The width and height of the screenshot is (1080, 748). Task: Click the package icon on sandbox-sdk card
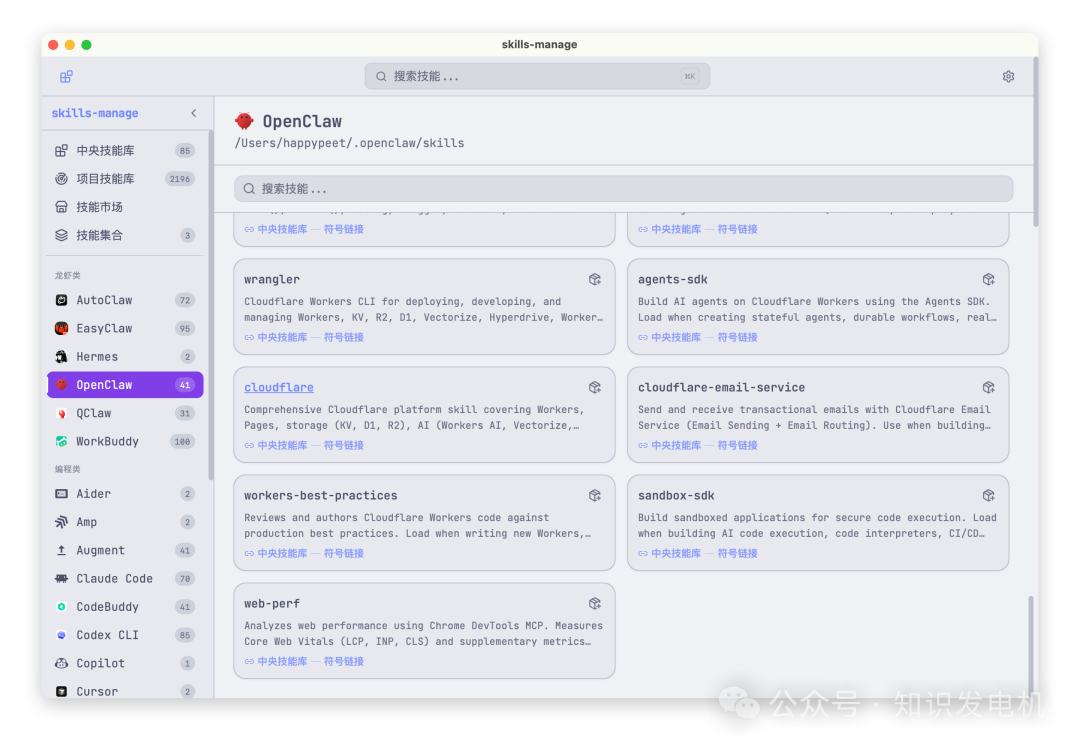(988, 496)
